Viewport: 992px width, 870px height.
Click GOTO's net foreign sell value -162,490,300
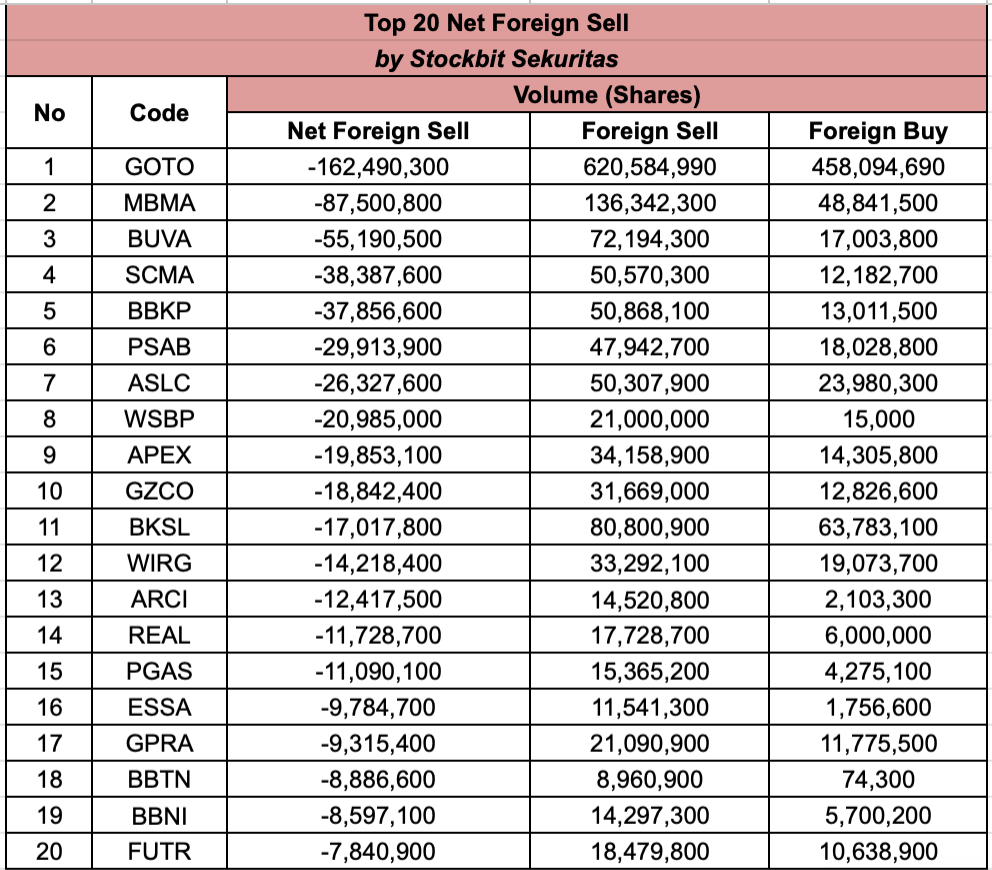point(378,167)
